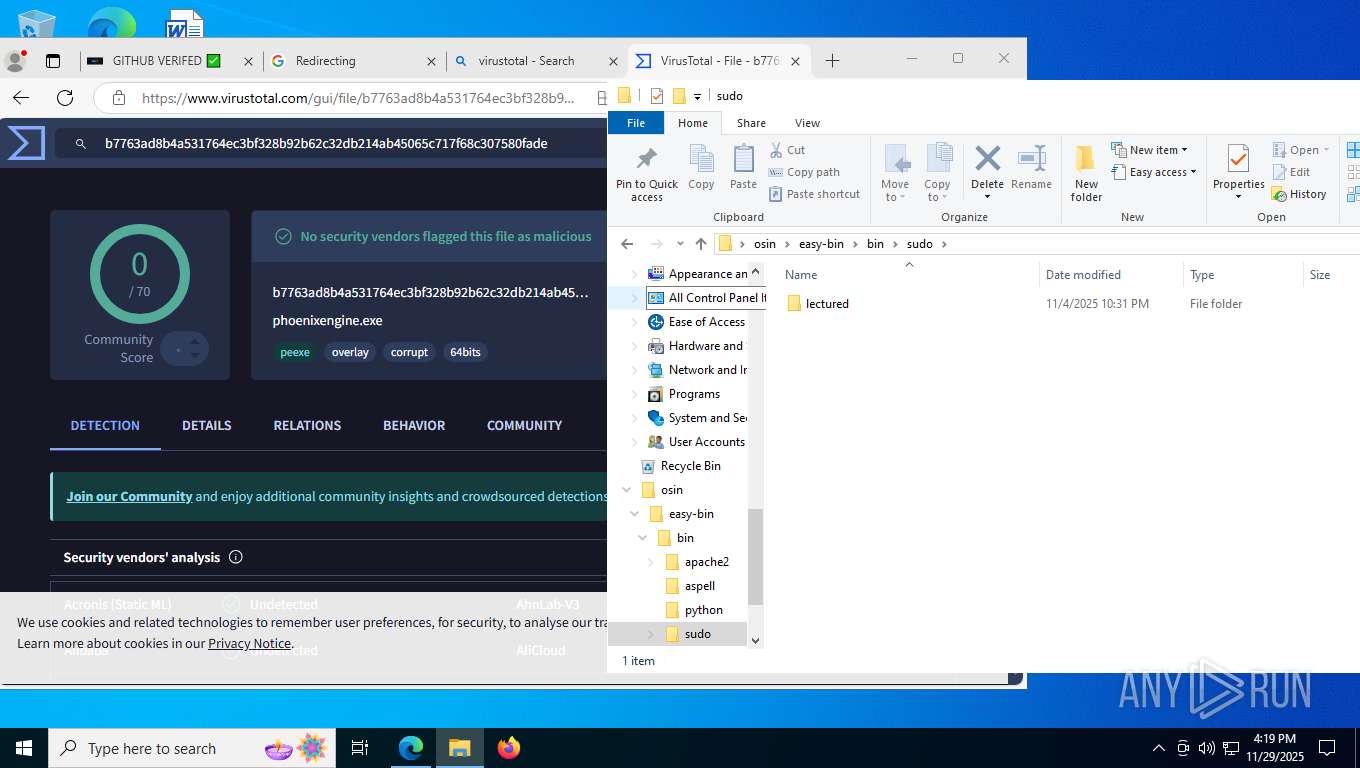Screen dimensions: 1360x768
Task: Open recent locations dropdown arrow
Action: [x=680, y=244]
